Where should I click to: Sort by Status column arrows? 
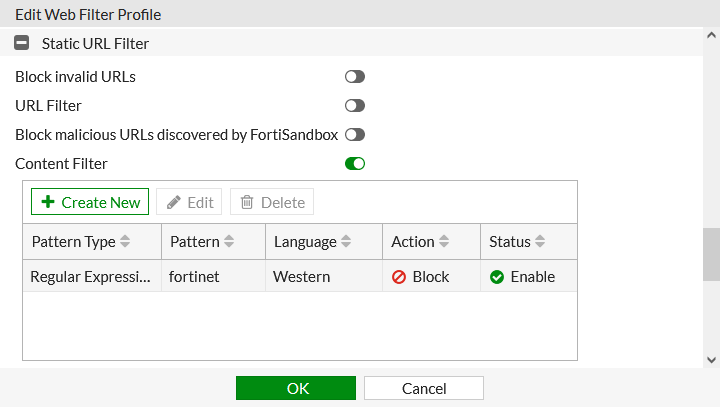click(540, 242)
